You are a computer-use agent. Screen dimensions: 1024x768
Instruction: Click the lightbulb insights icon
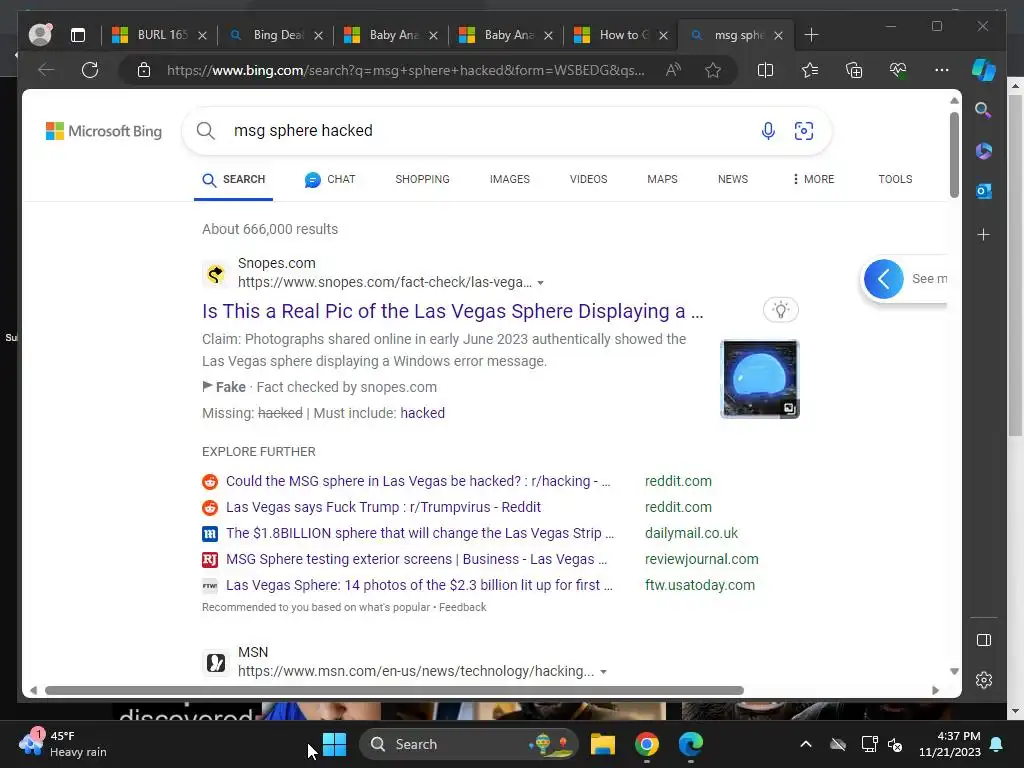[781, 310]
